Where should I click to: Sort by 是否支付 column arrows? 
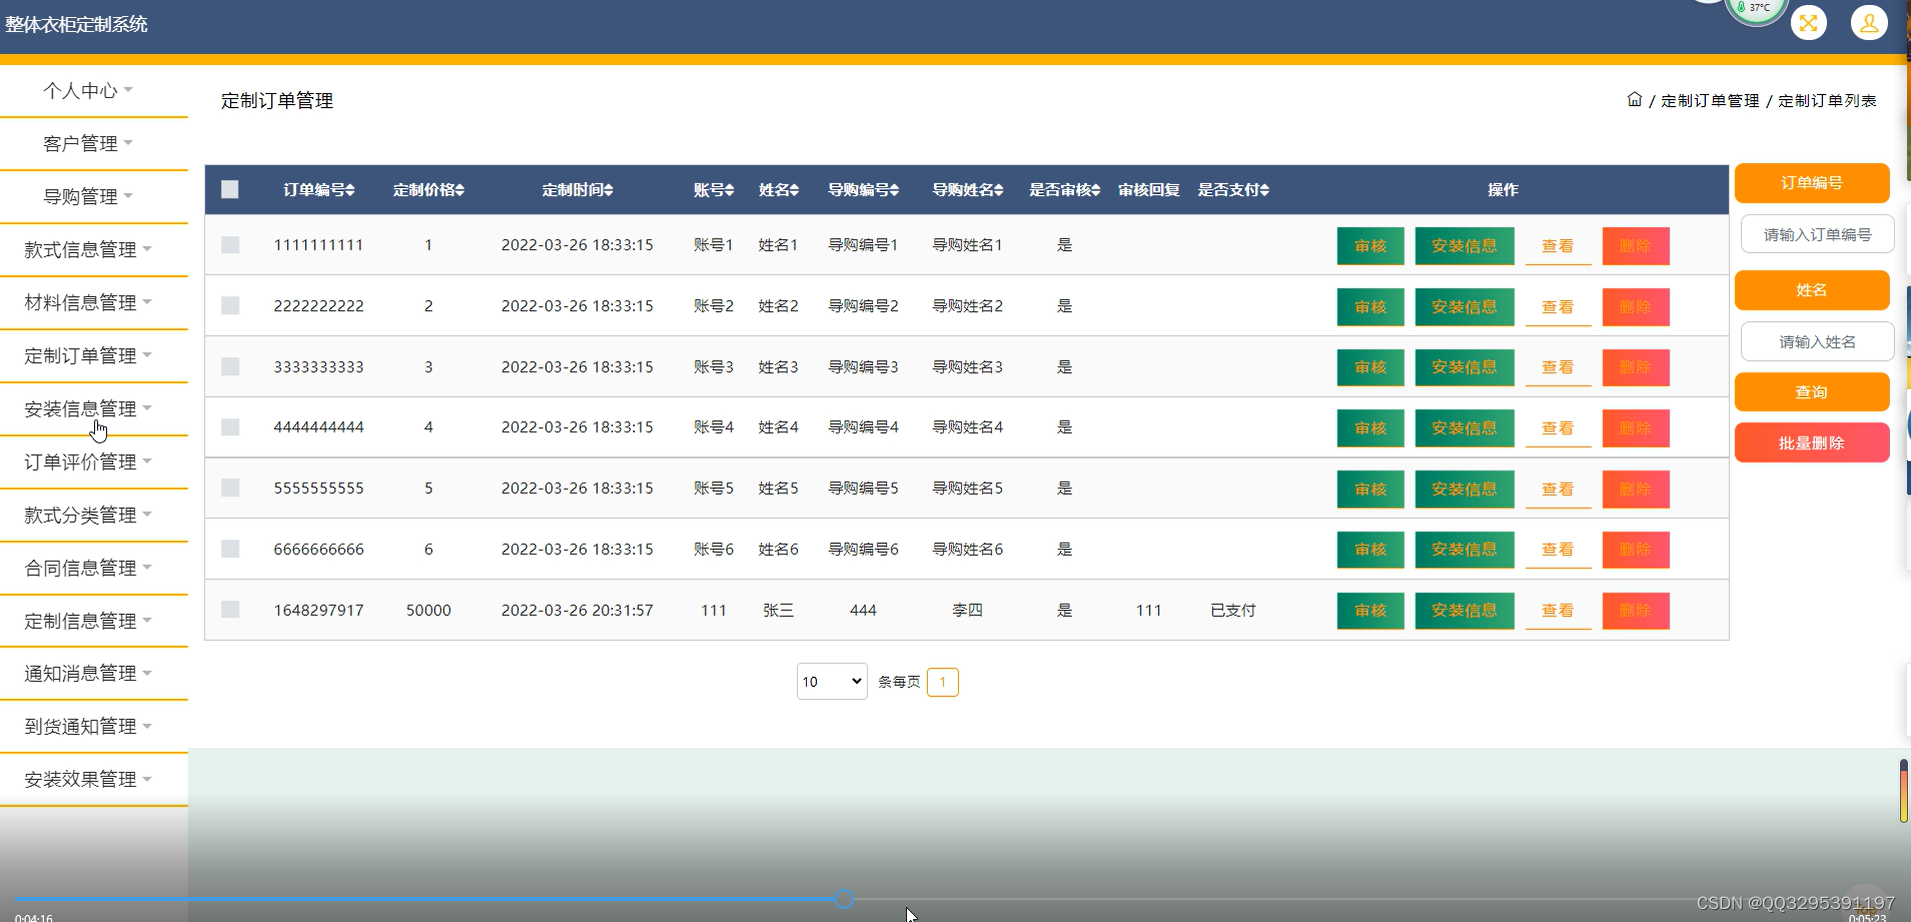[x=1264, y=190]
